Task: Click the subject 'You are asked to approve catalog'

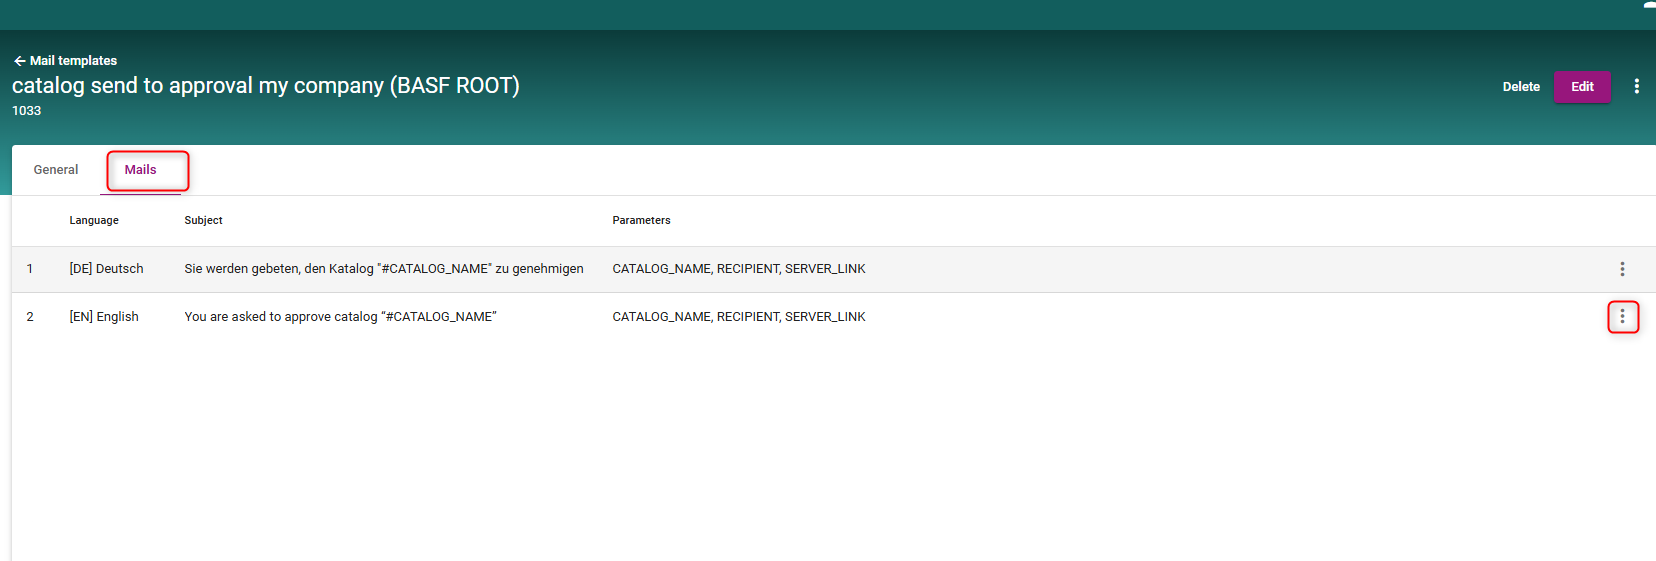Action: pos(340,317)
